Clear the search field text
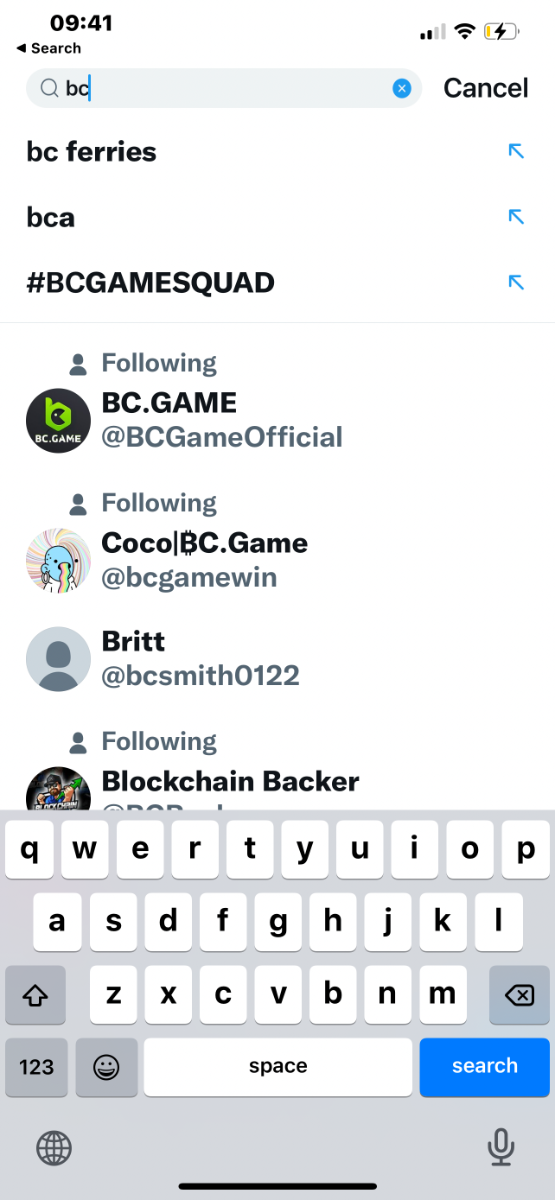The width and height of the screenshot is (555, 1200). (x=402, y=89)
